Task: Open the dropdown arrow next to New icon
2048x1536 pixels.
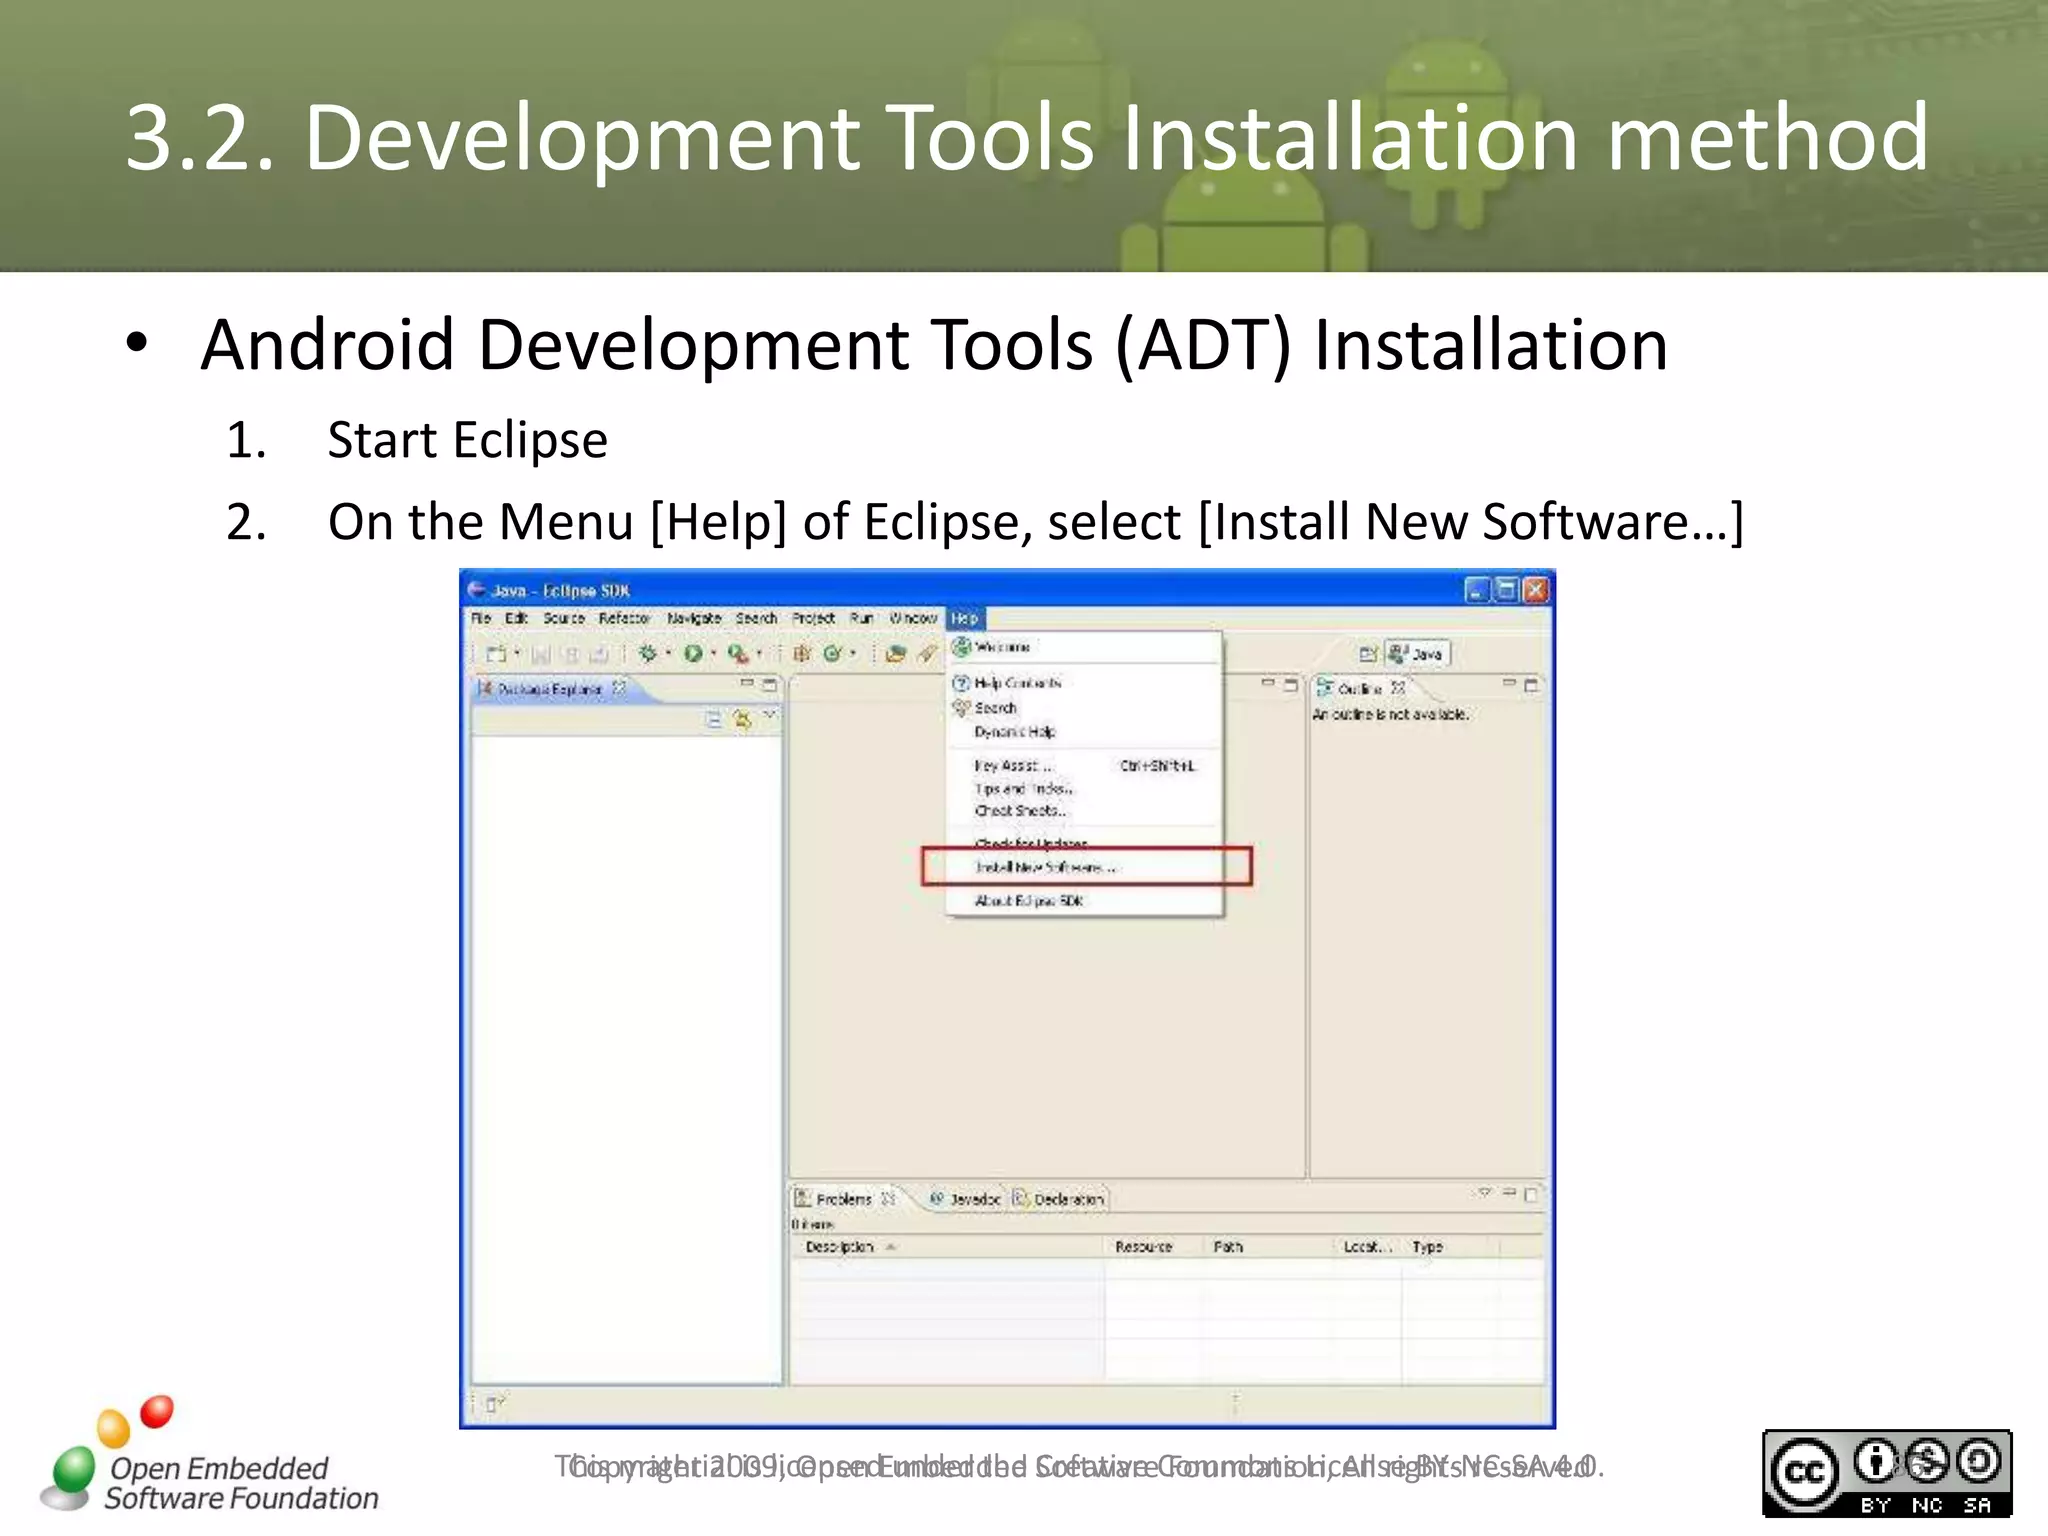Action: [x=517, y=654]
